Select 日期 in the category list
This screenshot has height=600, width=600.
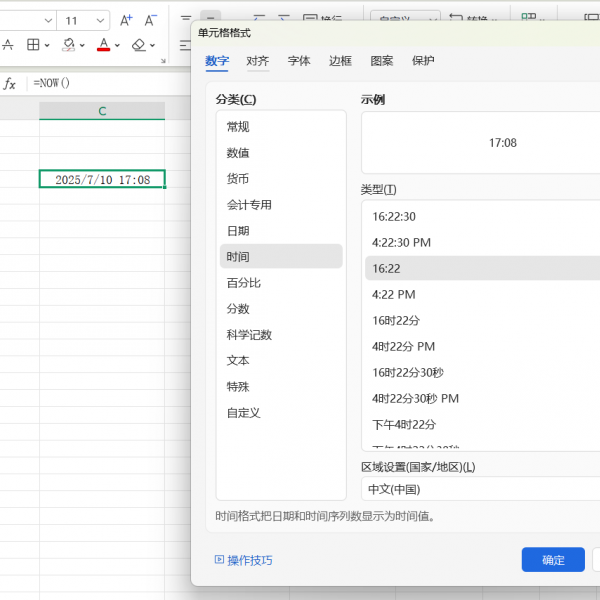click(238, 231)
